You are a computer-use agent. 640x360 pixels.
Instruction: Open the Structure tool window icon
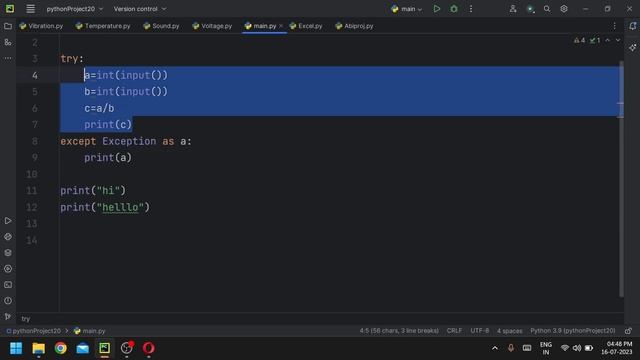[8, 42]
